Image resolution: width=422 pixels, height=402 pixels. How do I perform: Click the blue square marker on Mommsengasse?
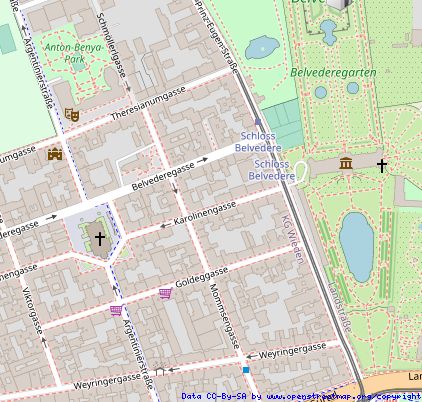click(246, 370)
